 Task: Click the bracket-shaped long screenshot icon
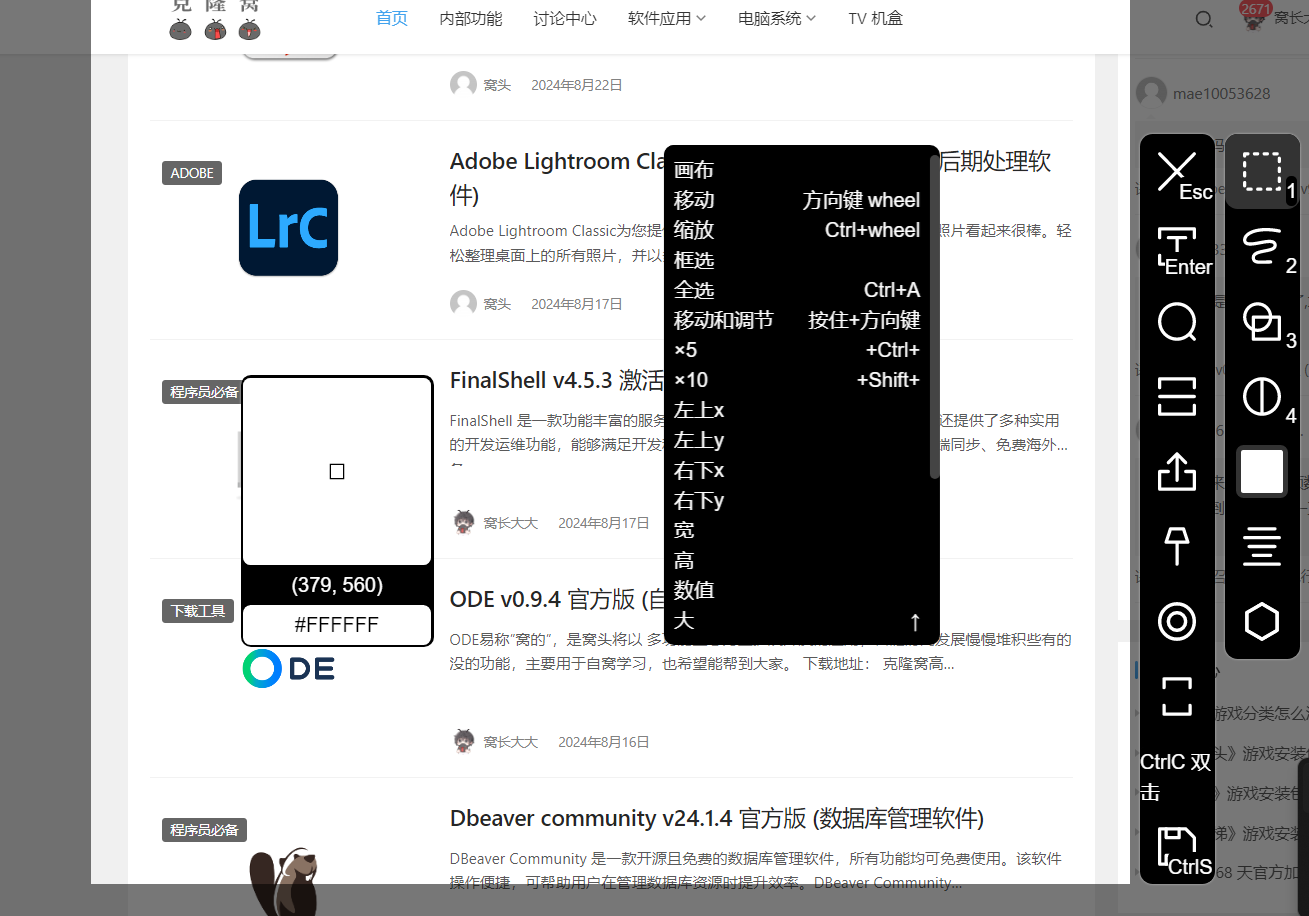1177,697
